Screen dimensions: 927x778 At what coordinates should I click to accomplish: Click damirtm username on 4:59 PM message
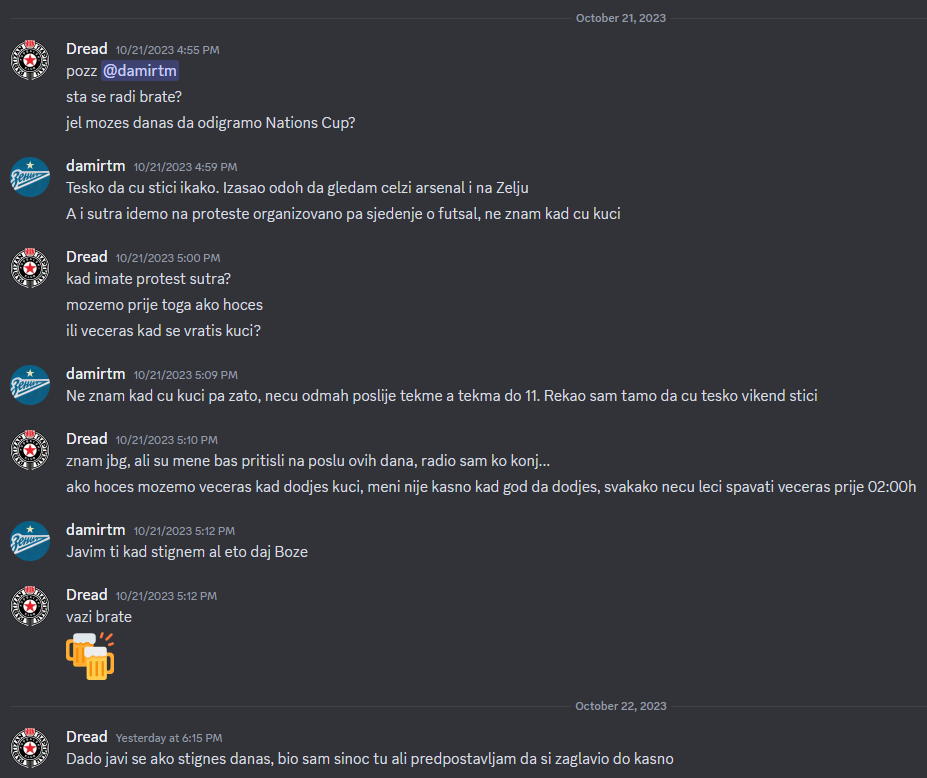[x=95, y=166]
